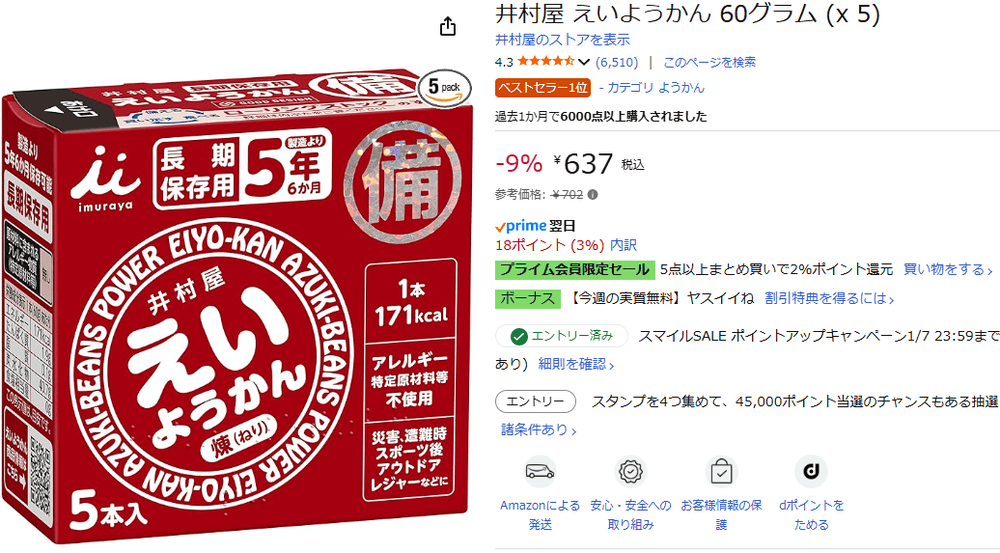Open the 6,510 reviews count link

[x=617, y=63]
